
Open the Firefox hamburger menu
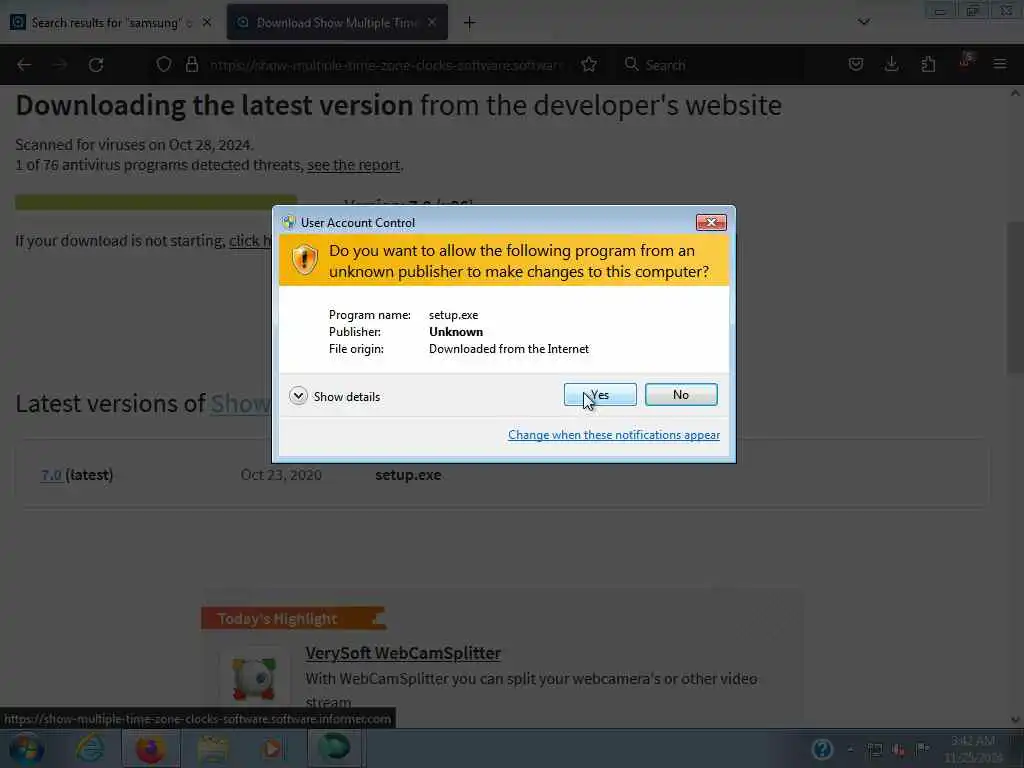(1000, 64)
